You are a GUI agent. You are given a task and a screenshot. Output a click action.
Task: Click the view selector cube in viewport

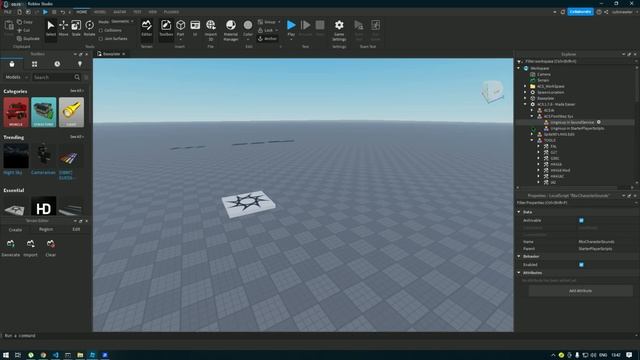(492, 91)
